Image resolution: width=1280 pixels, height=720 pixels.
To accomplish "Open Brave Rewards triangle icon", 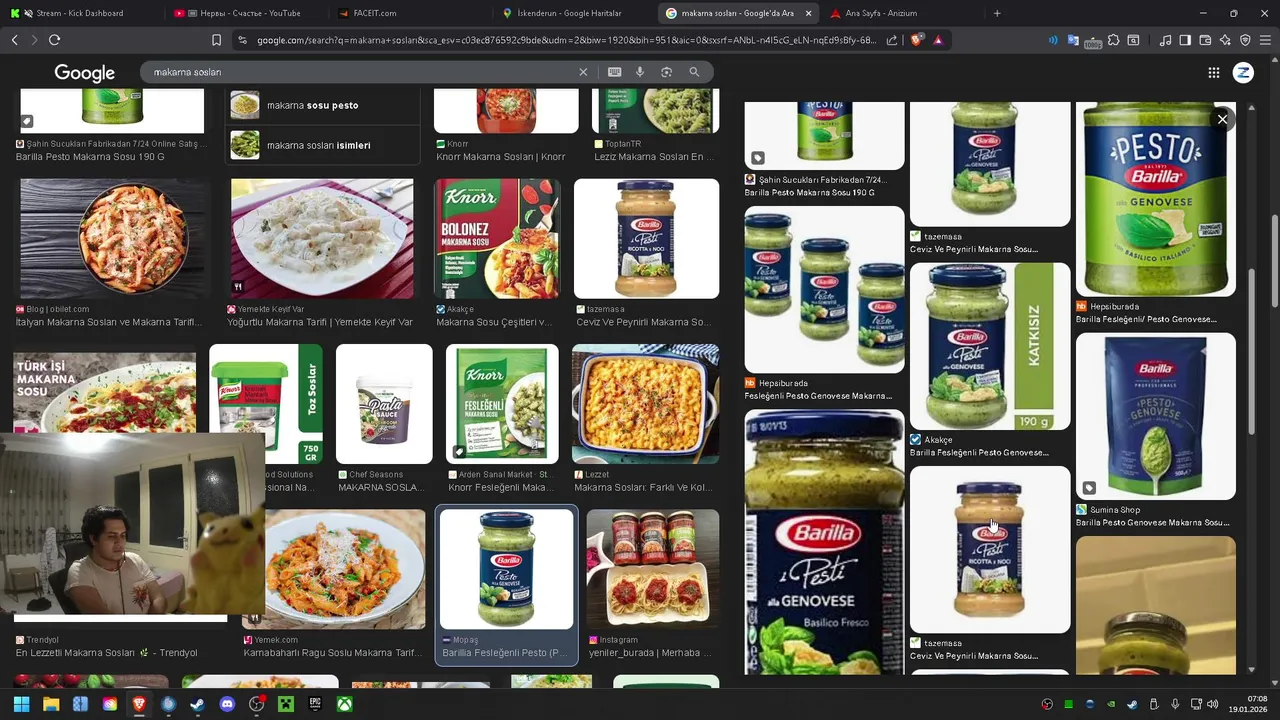I will (x=938, y=40).
